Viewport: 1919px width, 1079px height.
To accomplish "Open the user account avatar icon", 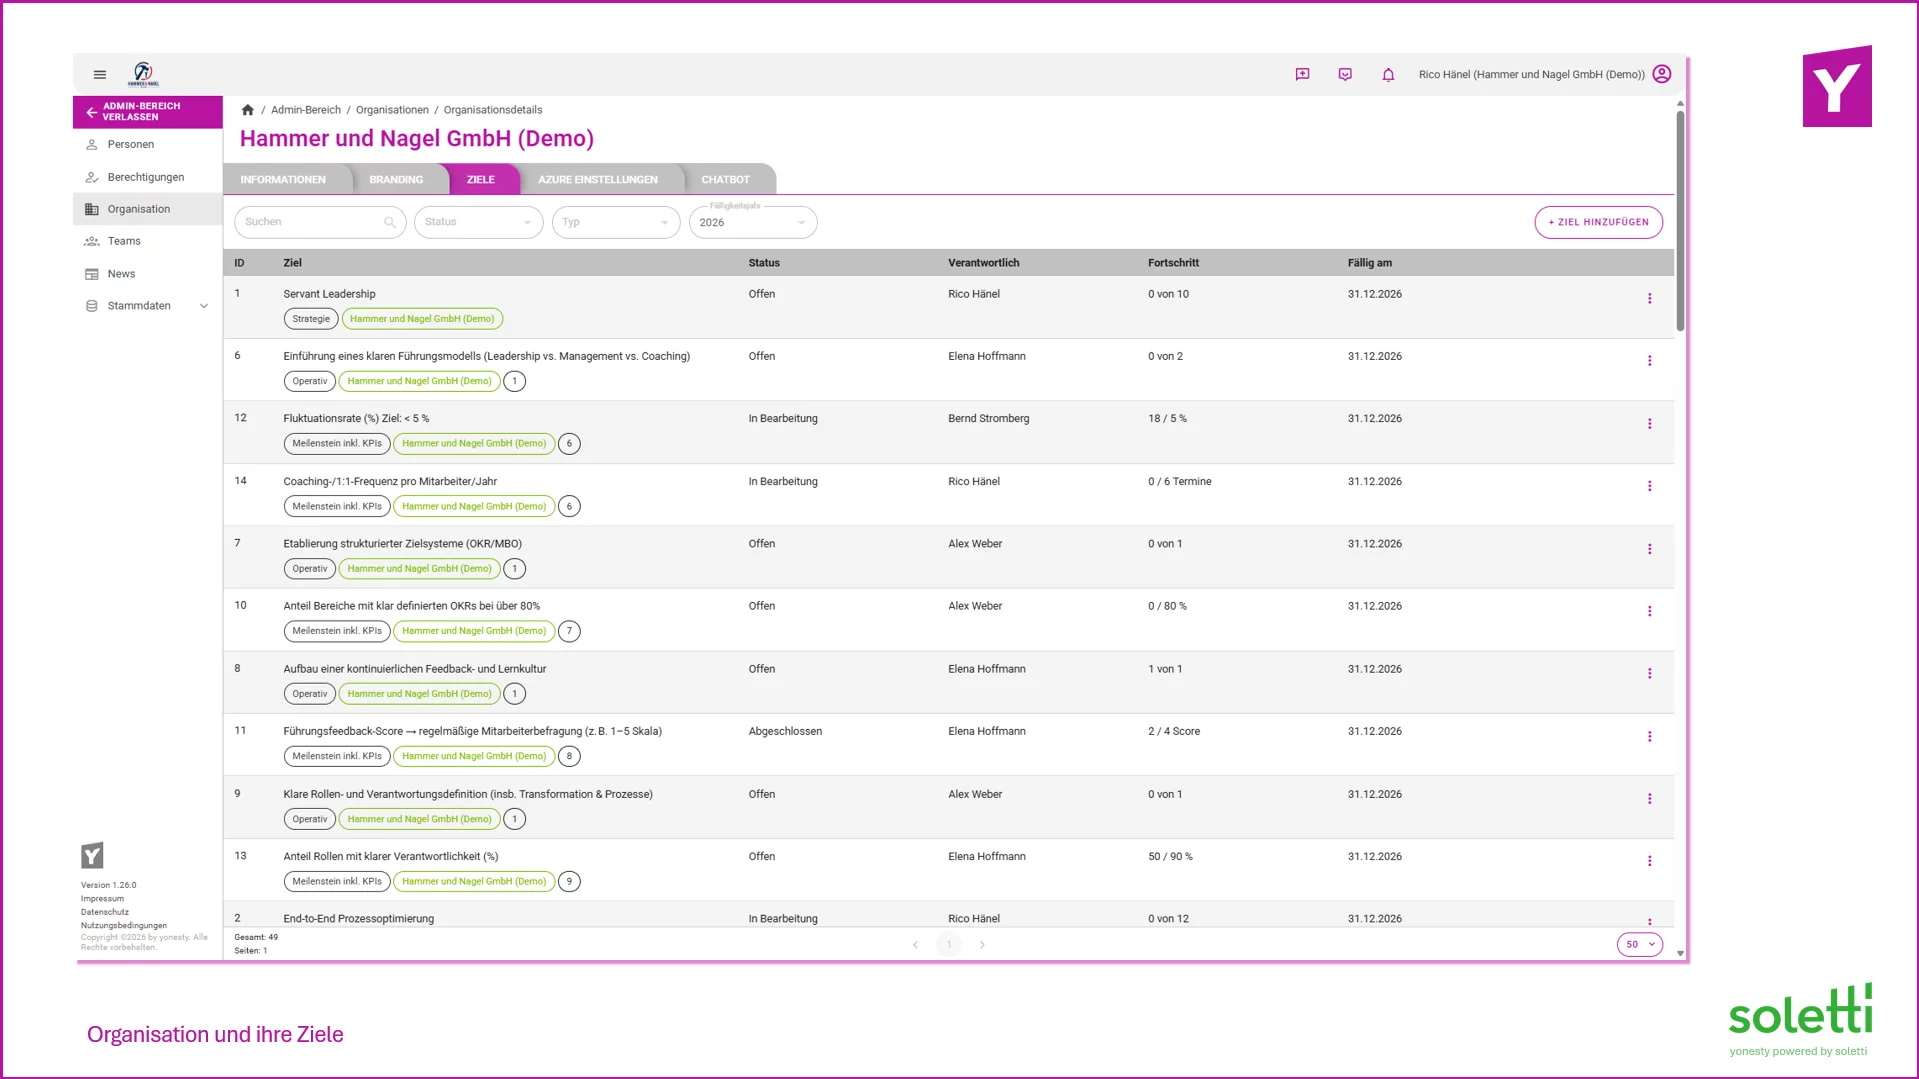I will (x=1662, y=74).
